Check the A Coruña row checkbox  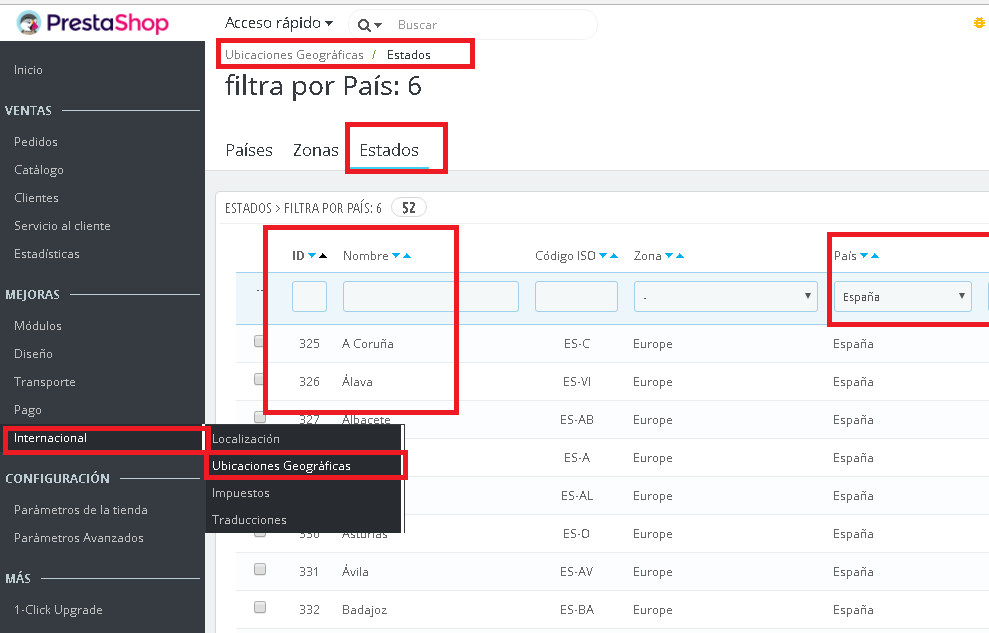tap(260, 341)
